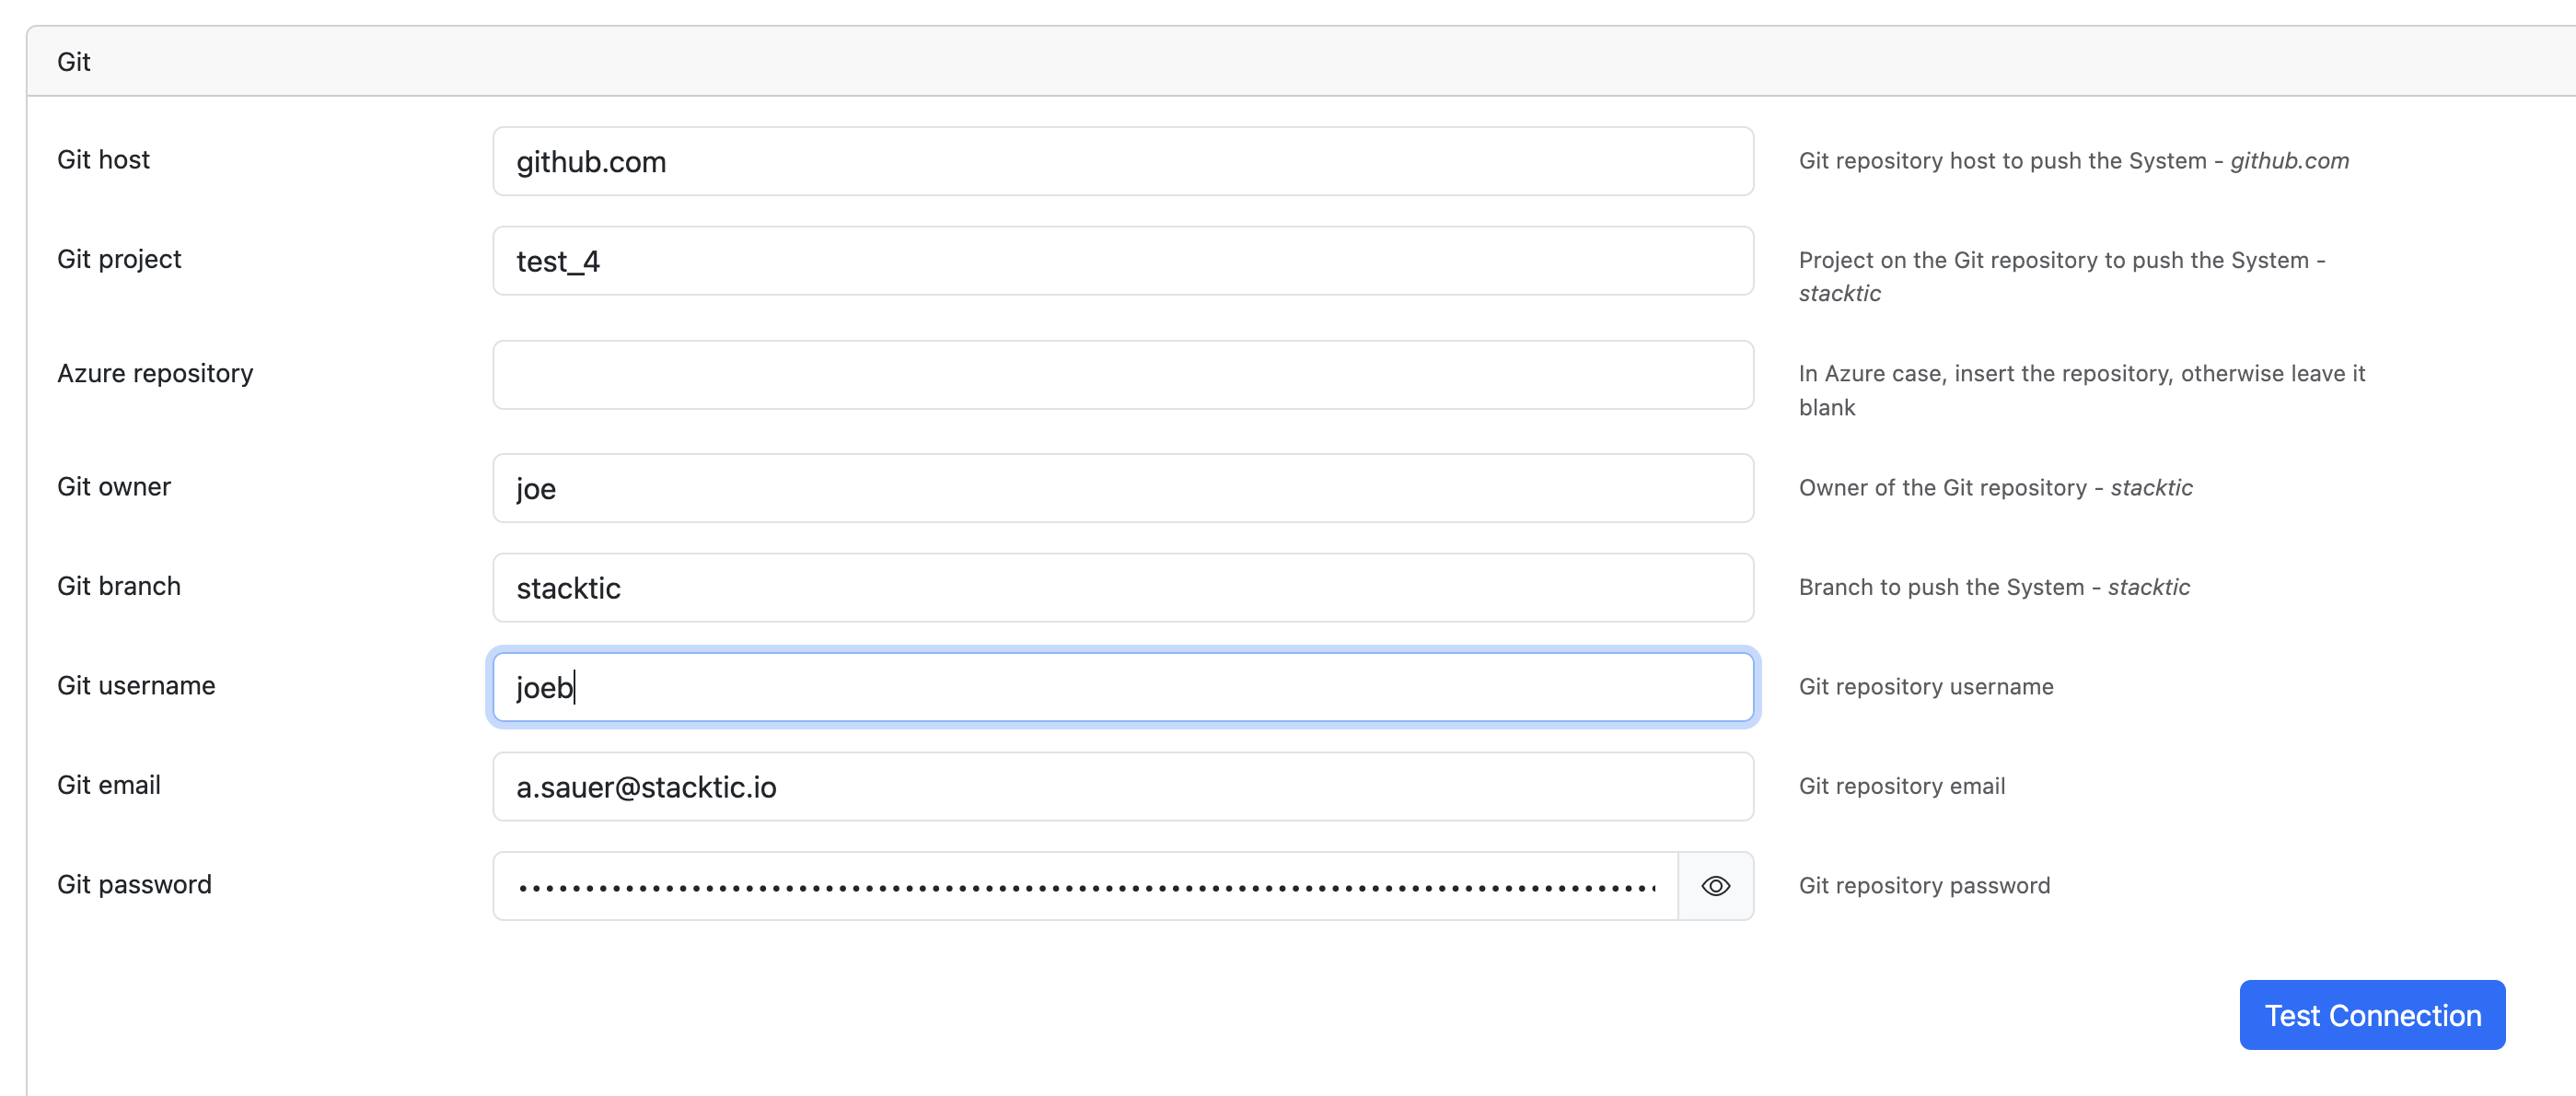Screen dimensions: 2576x1096
Task: Focus the Git host input field
Action: 1122,162
